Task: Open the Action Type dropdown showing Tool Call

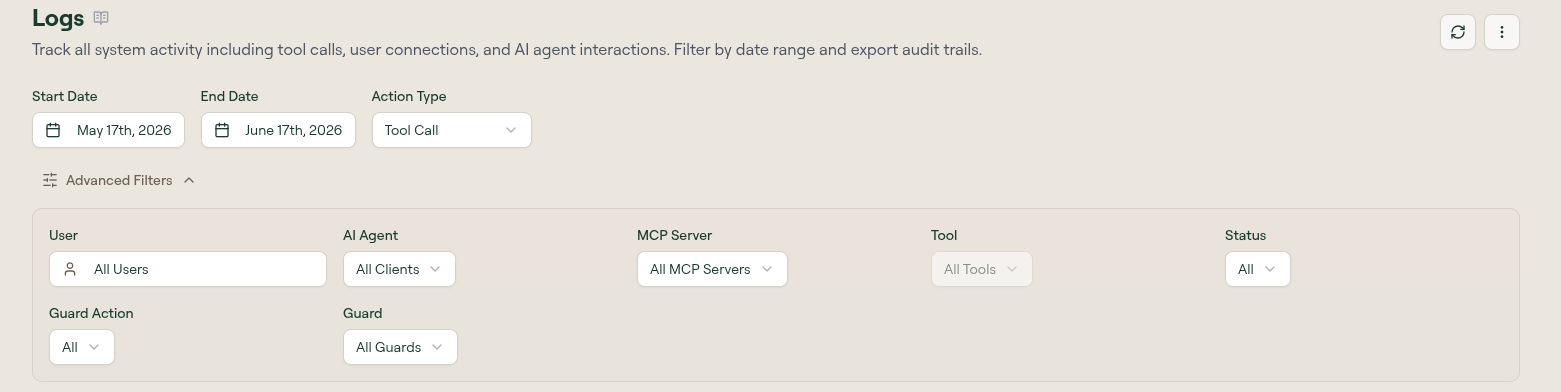Action: (x=451, y=130)
